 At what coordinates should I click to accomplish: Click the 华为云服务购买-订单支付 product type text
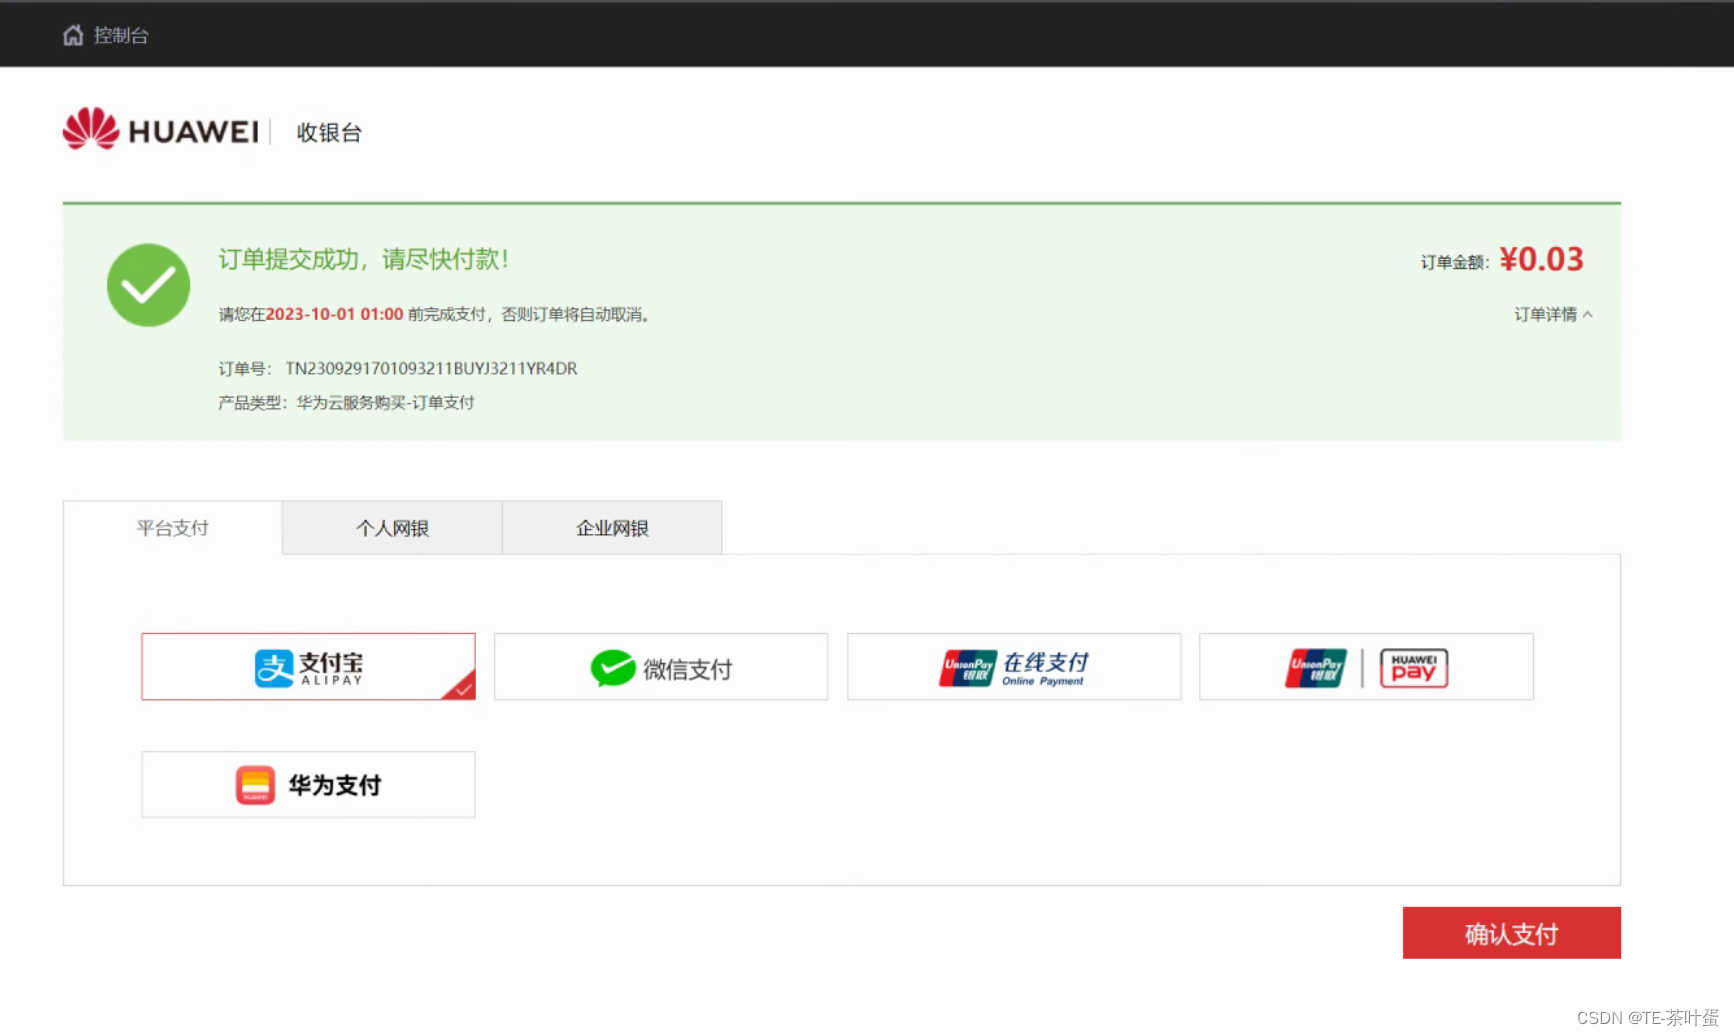[385, 403]
